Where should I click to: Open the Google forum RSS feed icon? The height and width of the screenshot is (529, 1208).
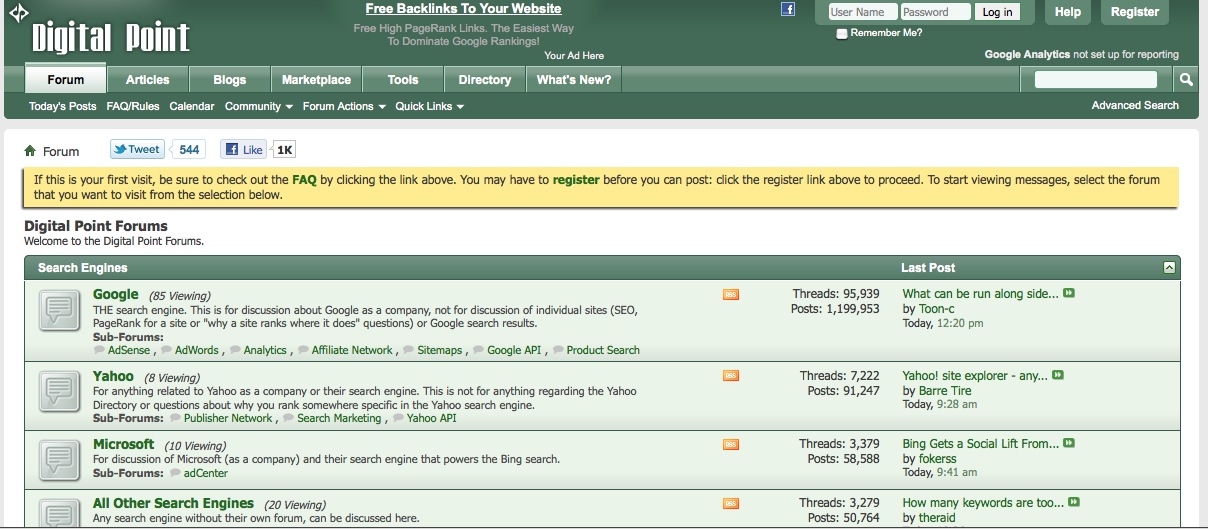pyautogui.click(x=730, y=294)
